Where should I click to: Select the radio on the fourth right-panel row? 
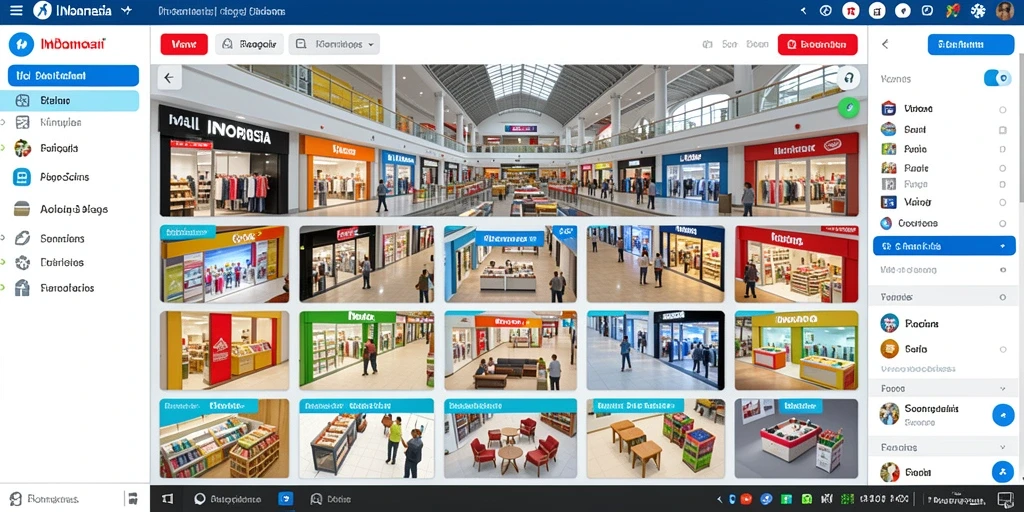[x=1002, y=168]
